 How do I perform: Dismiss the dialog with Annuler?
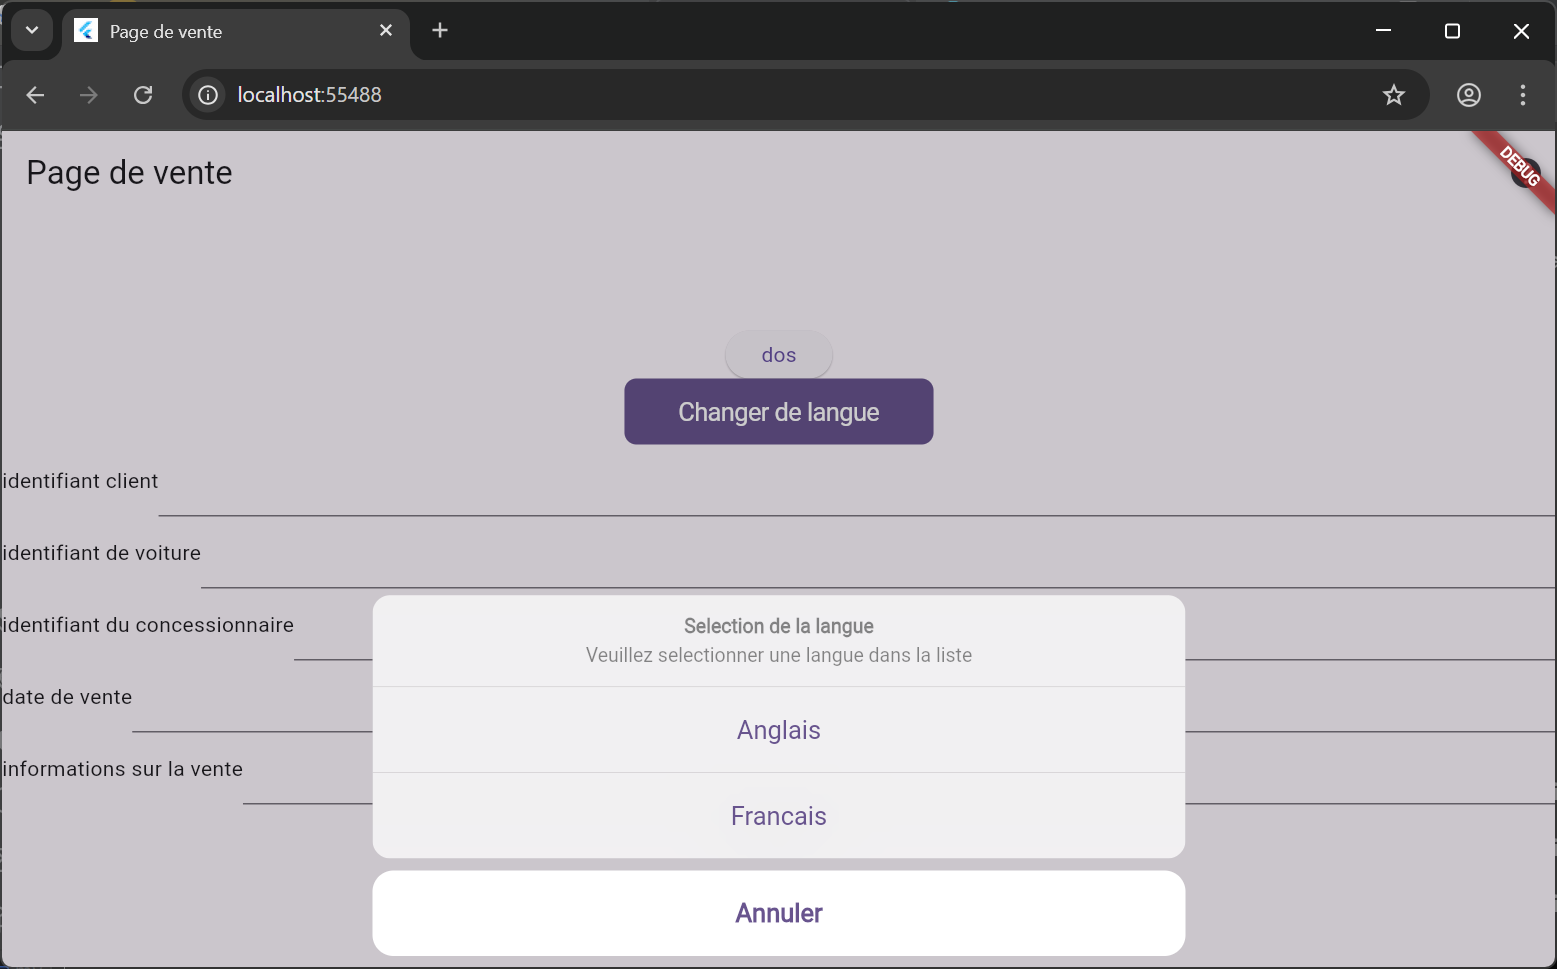pos(778,912)
